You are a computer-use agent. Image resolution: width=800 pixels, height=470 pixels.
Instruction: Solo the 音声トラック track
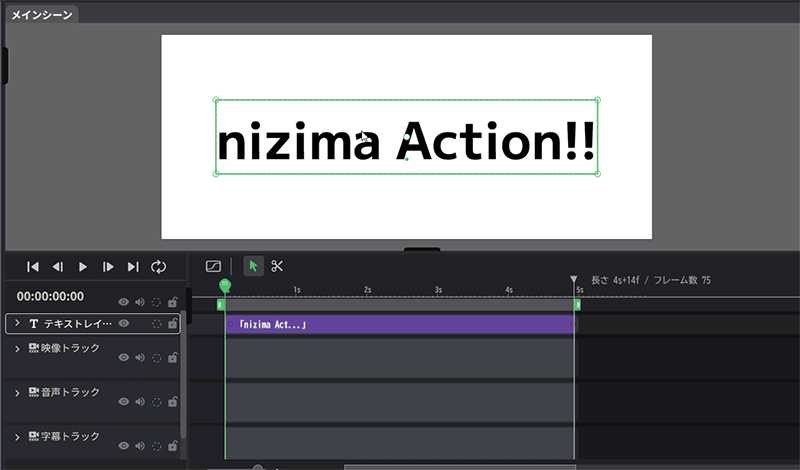[156, 402]
